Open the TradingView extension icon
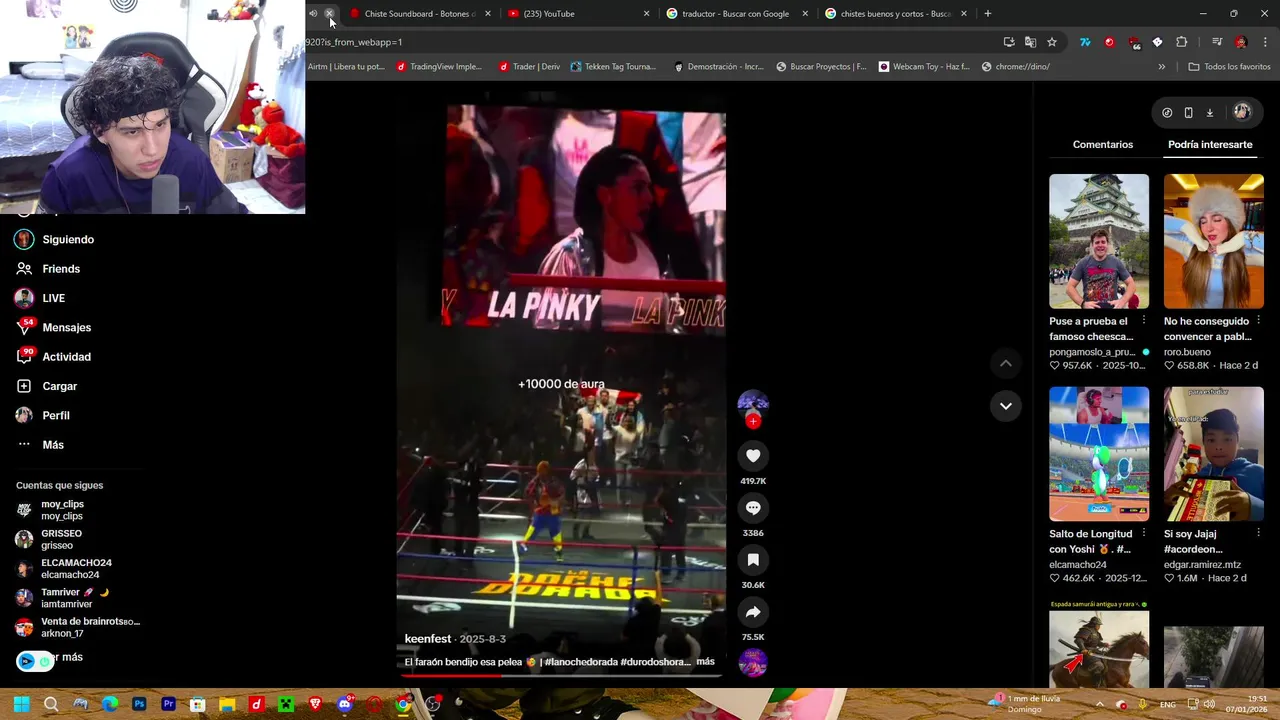This screenshot has width=1280, height=720. click(1085, 42)
